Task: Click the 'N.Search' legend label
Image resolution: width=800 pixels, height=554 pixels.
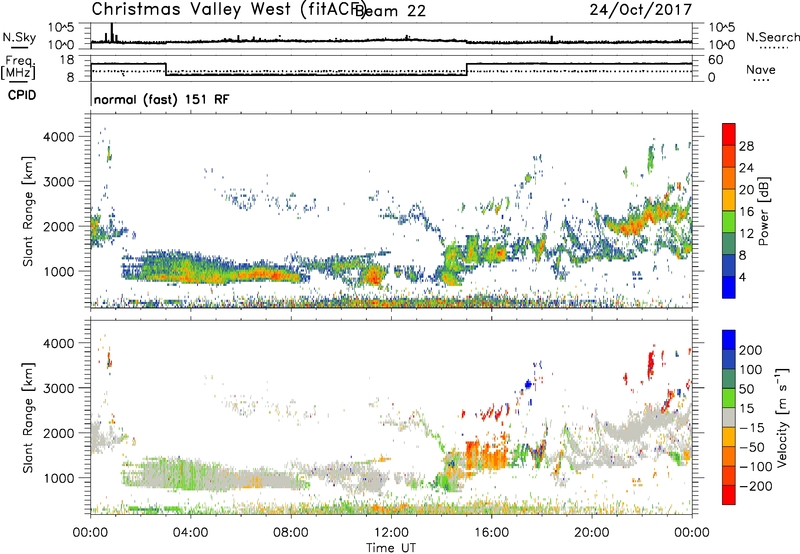Action: pyautogui.click(x=773, y=37)
